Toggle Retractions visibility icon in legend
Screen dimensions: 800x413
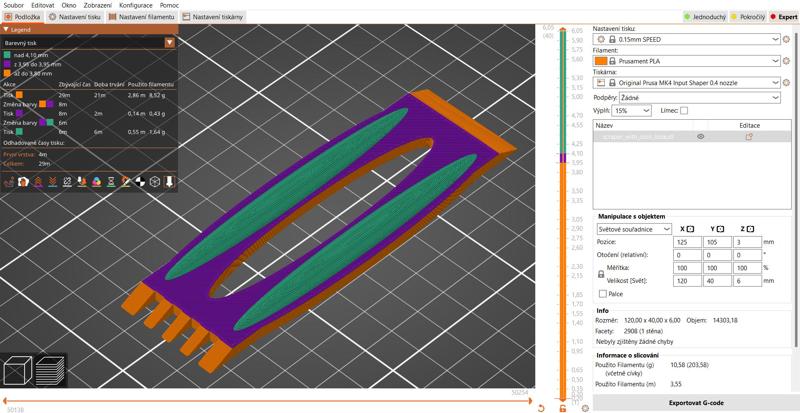pos(38,182)
